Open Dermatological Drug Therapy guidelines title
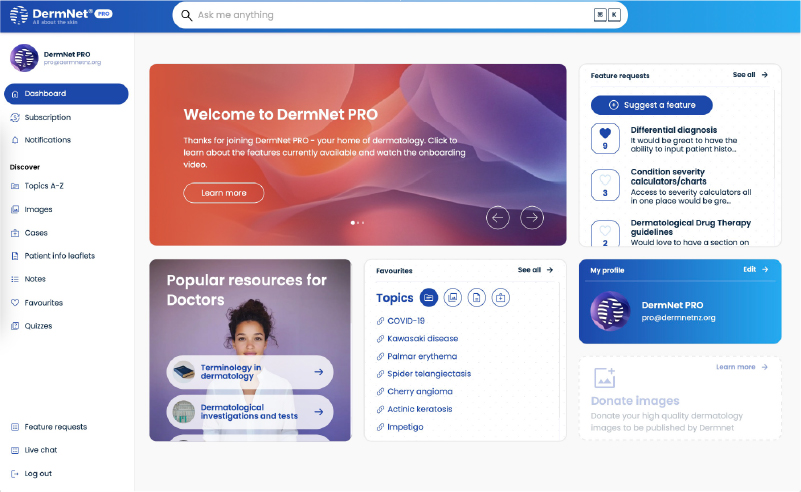The width and height of the screenshot is (801, 492). pos(691,227)
